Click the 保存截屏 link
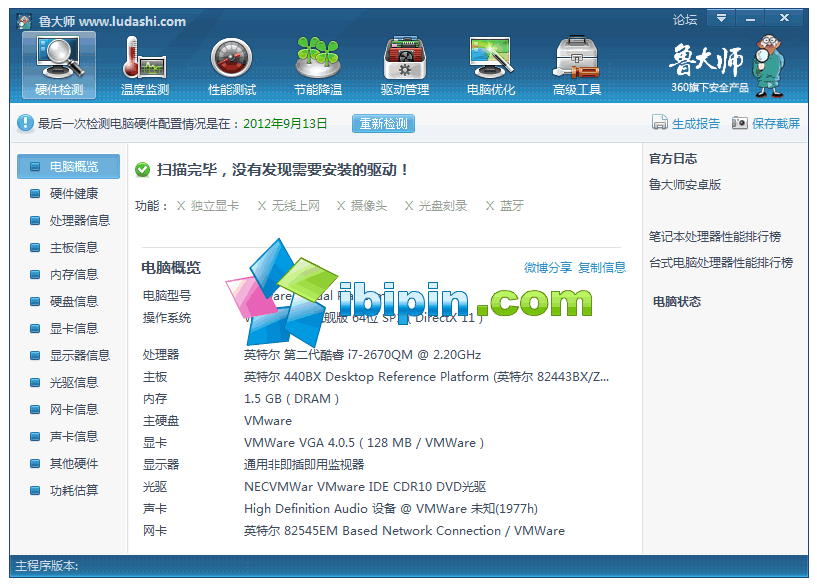 coord(776,123)
